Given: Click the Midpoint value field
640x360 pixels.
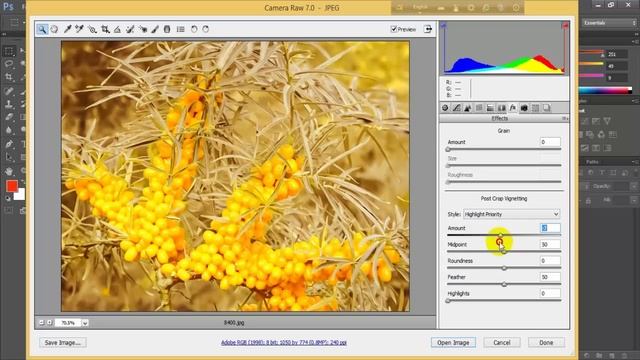Looking at the screenshot, I should pos(550,244).
